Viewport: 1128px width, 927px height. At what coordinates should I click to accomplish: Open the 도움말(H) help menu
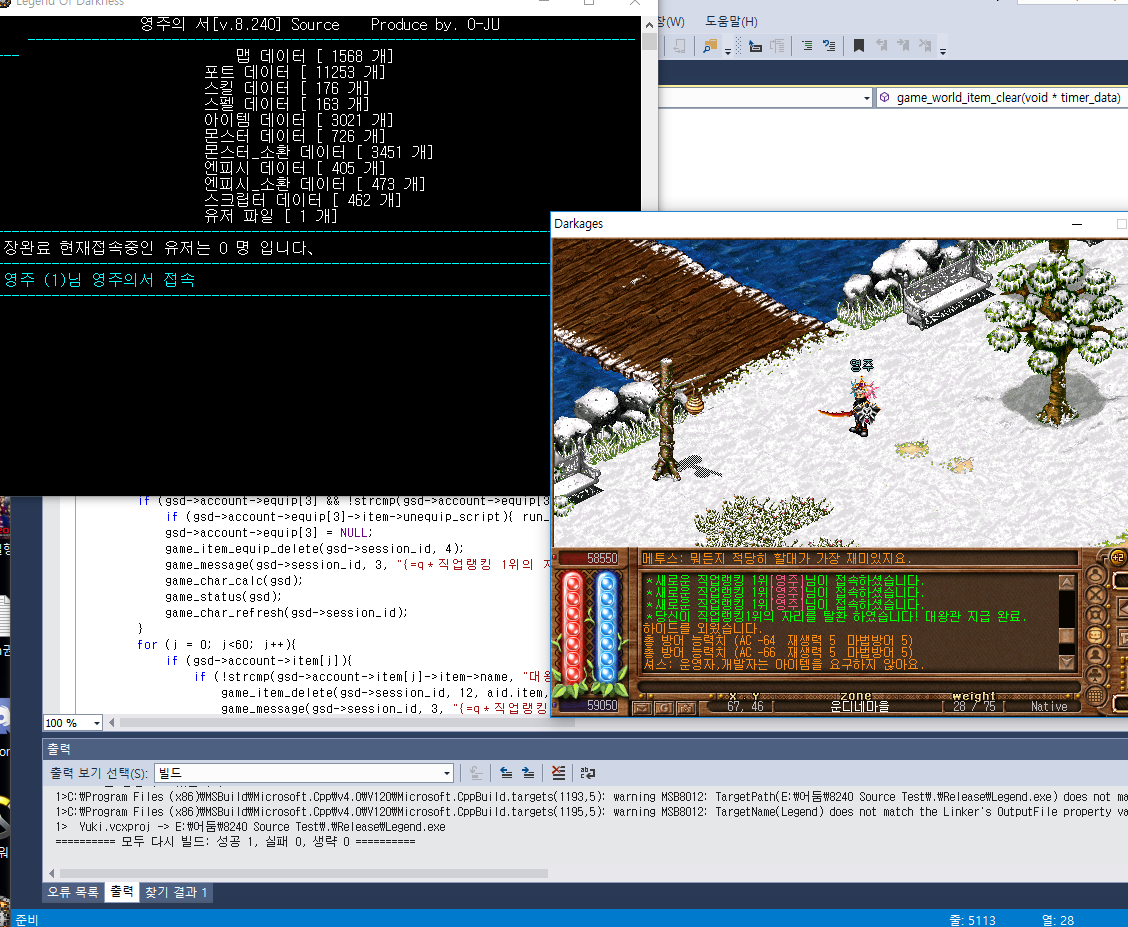coord(731,22)
